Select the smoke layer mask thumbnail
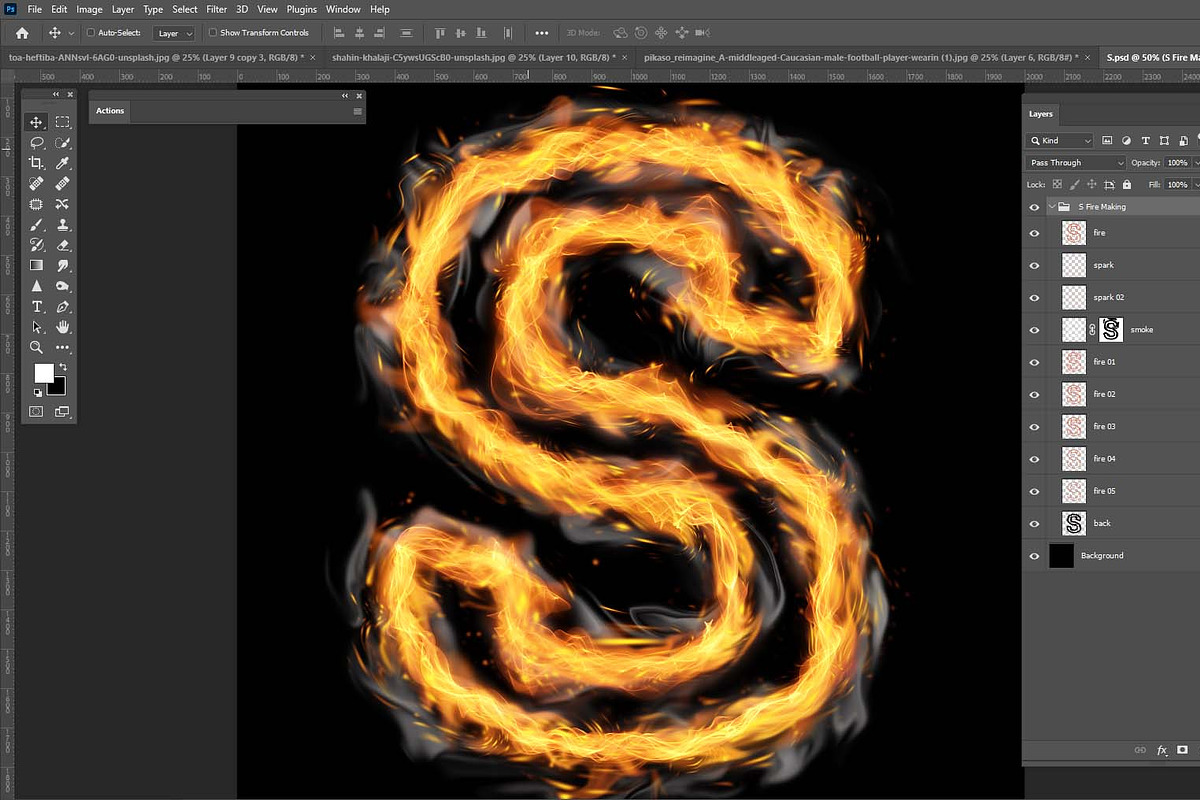Screen dimensions: 1200x800 point(1112,330)
